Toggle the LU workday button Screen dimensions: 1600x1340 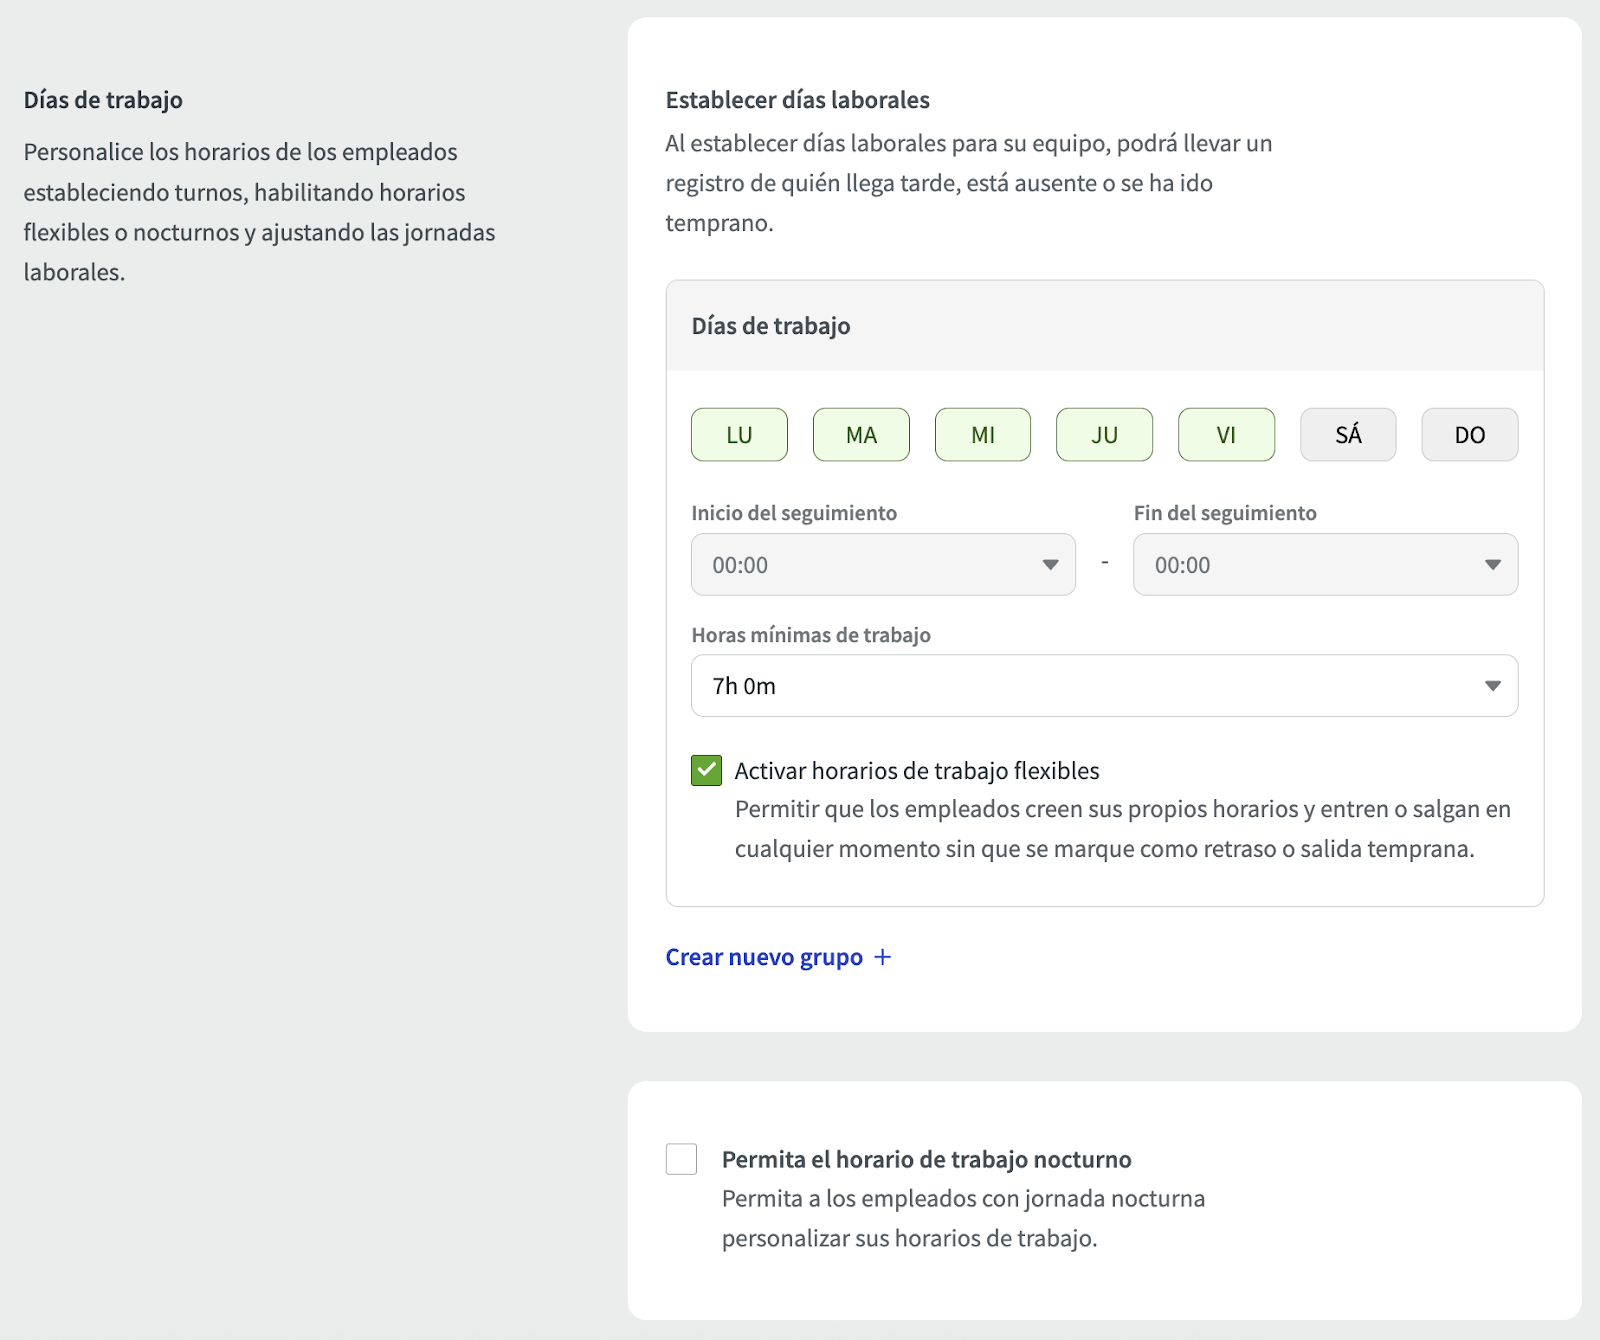pos(739,435)
